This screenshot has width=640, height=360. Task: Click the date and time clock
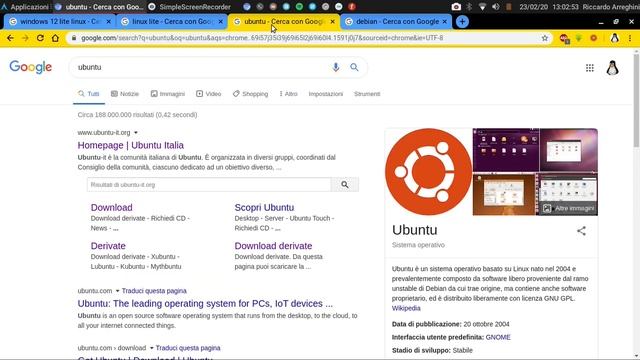point(549,7)
